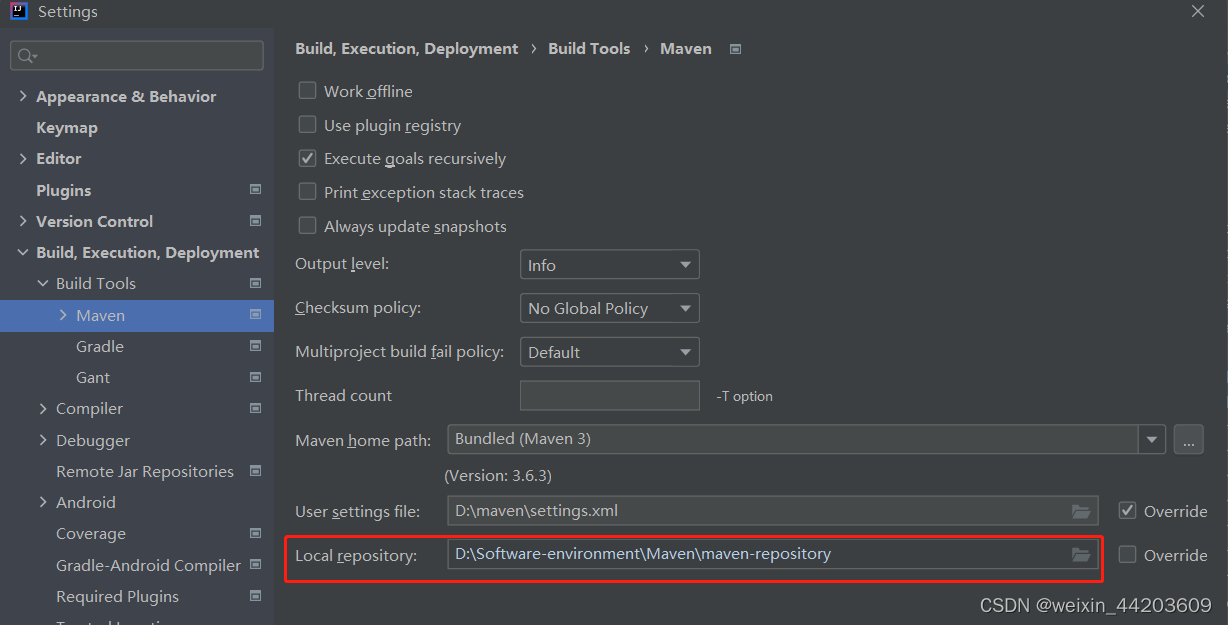Click project-level icon next to Coverage
This screenshot has width=1228, height=625.
click(255, 533)
